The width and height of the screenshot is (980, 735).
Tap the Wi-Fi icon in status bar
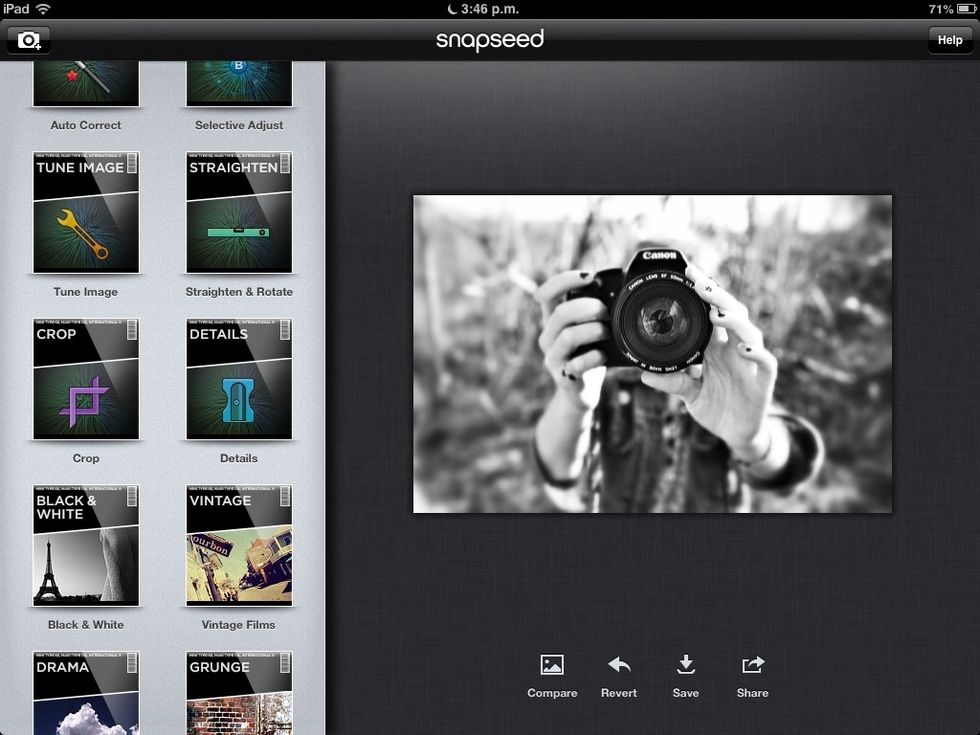43,9
